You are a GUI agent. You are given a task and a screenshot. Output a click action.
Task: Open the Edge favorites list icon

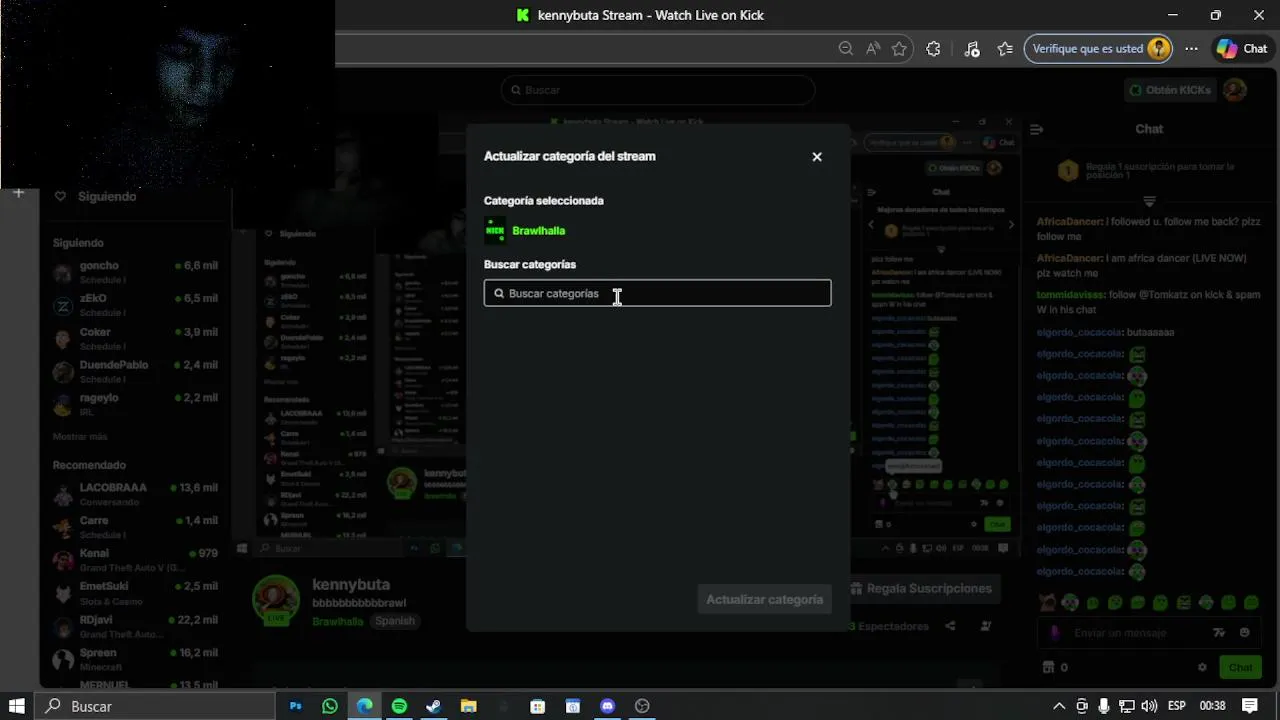(1005, 49)
